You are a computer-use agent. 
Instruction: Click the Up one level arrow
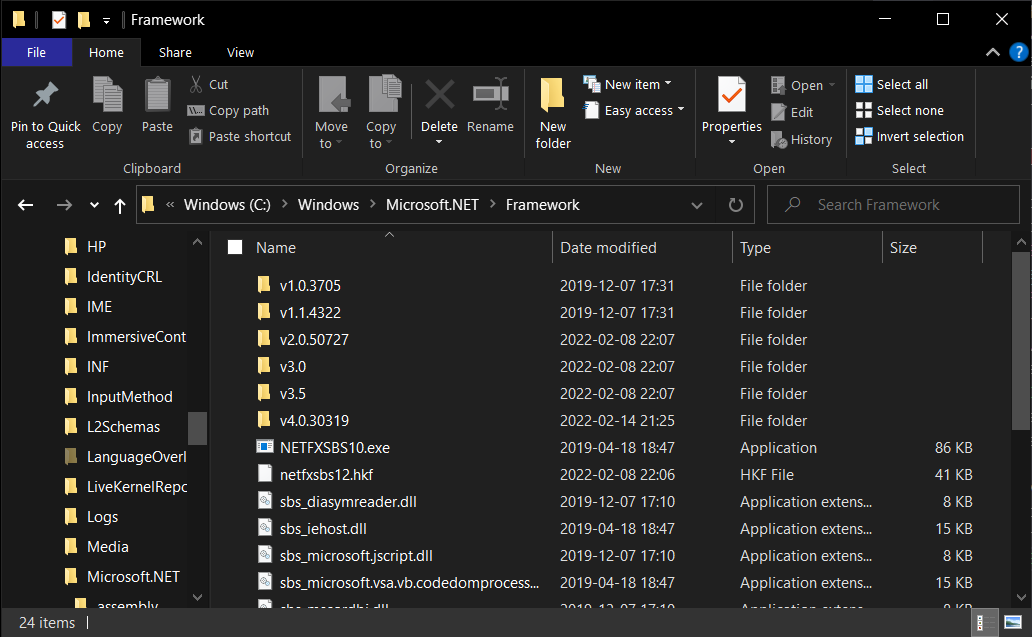pos(120,206)
